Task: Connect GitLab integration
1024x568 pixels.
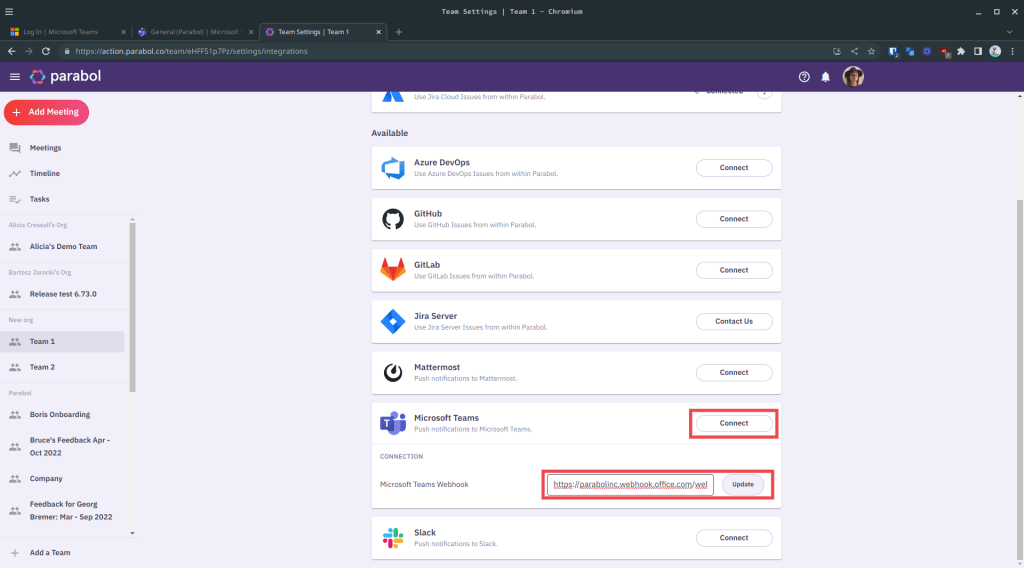Action: pyautogui.click(x=734, y=270)
